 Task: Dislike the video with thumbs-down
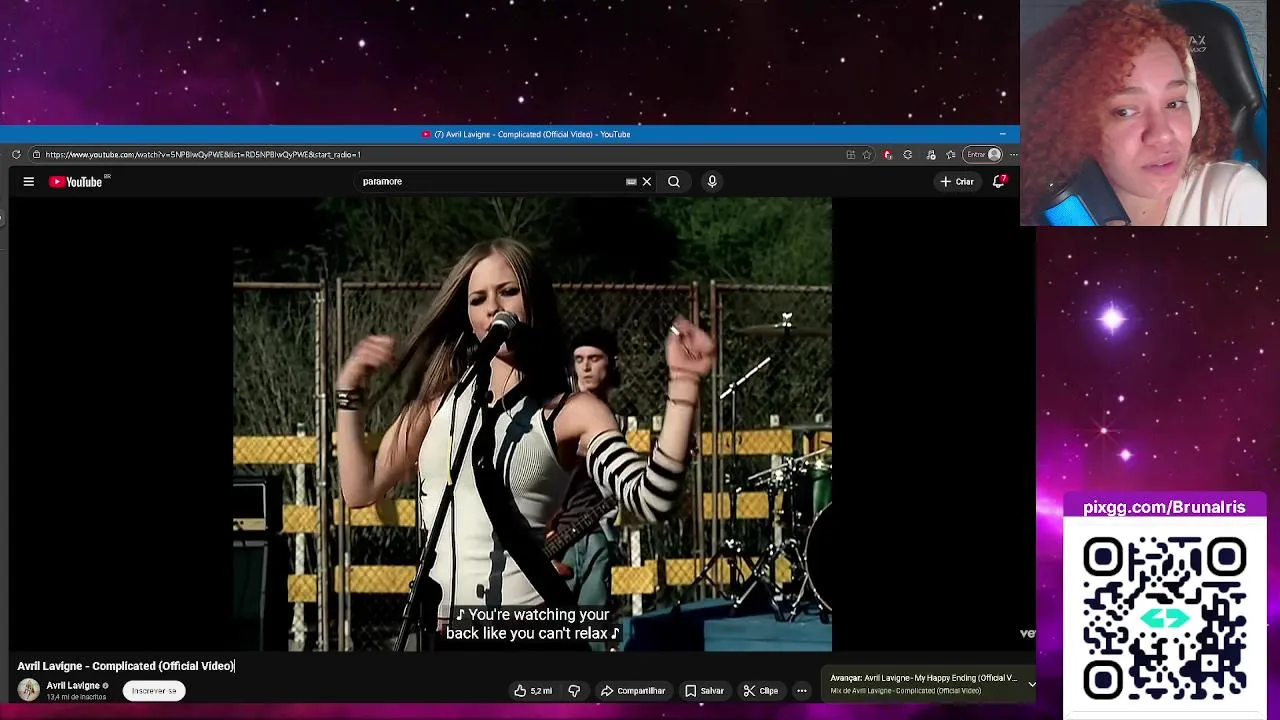click(x=574, y=691)
